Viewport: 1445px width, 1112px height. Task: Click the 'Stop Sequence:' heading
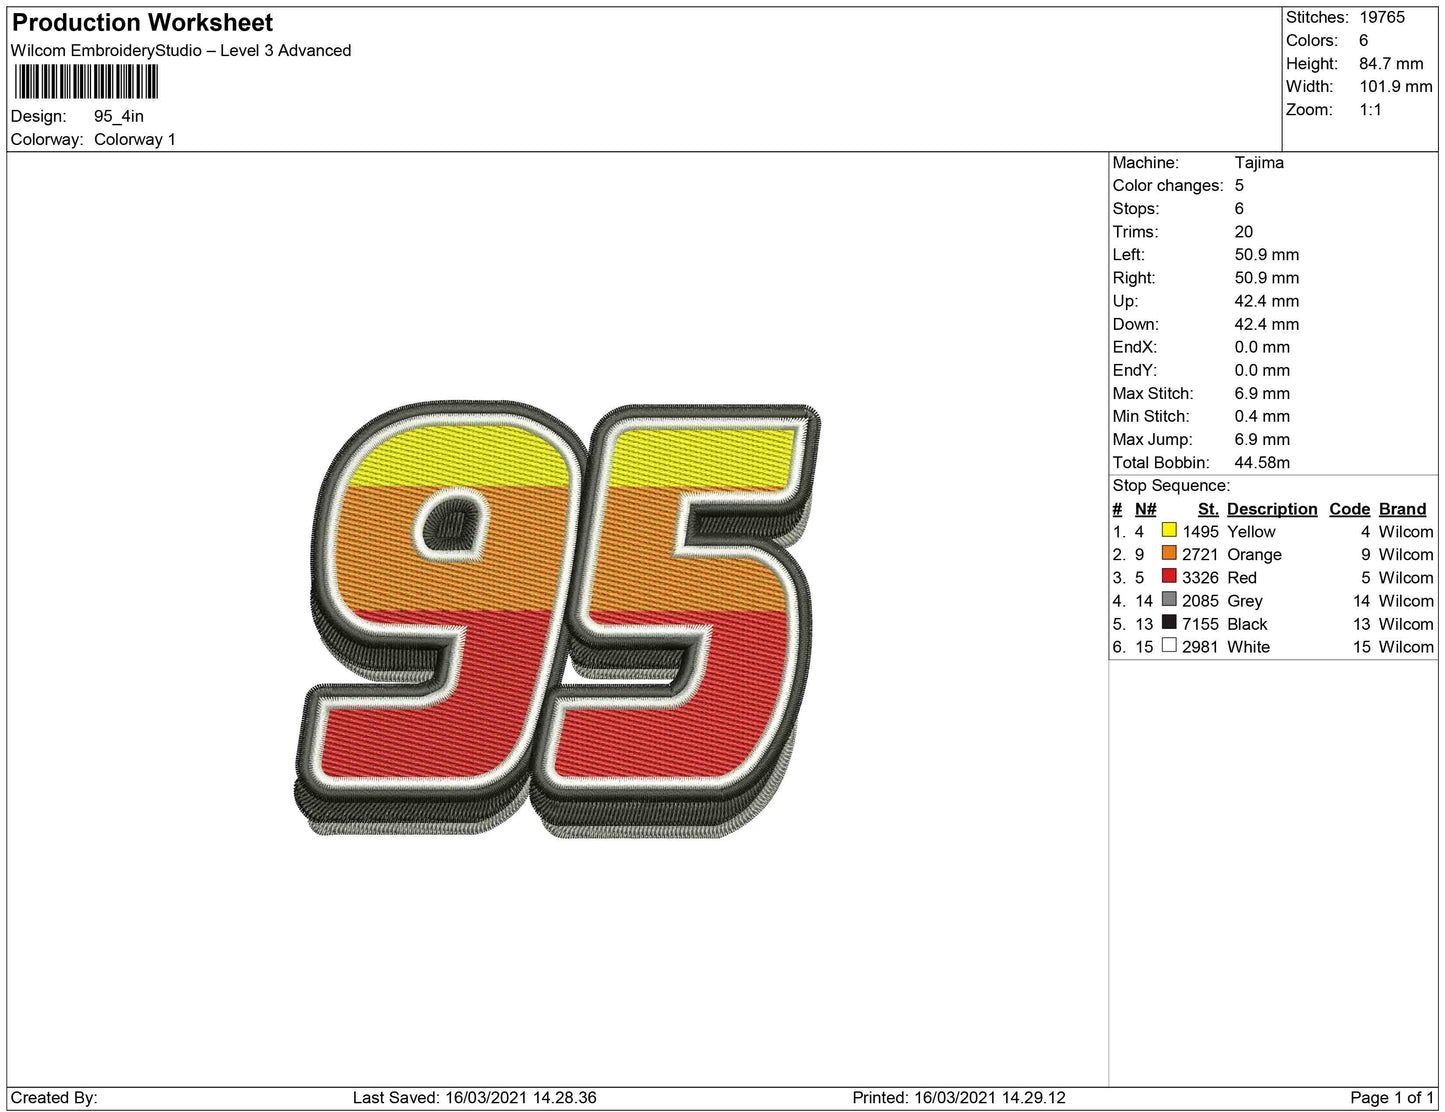click(1171, 485)
